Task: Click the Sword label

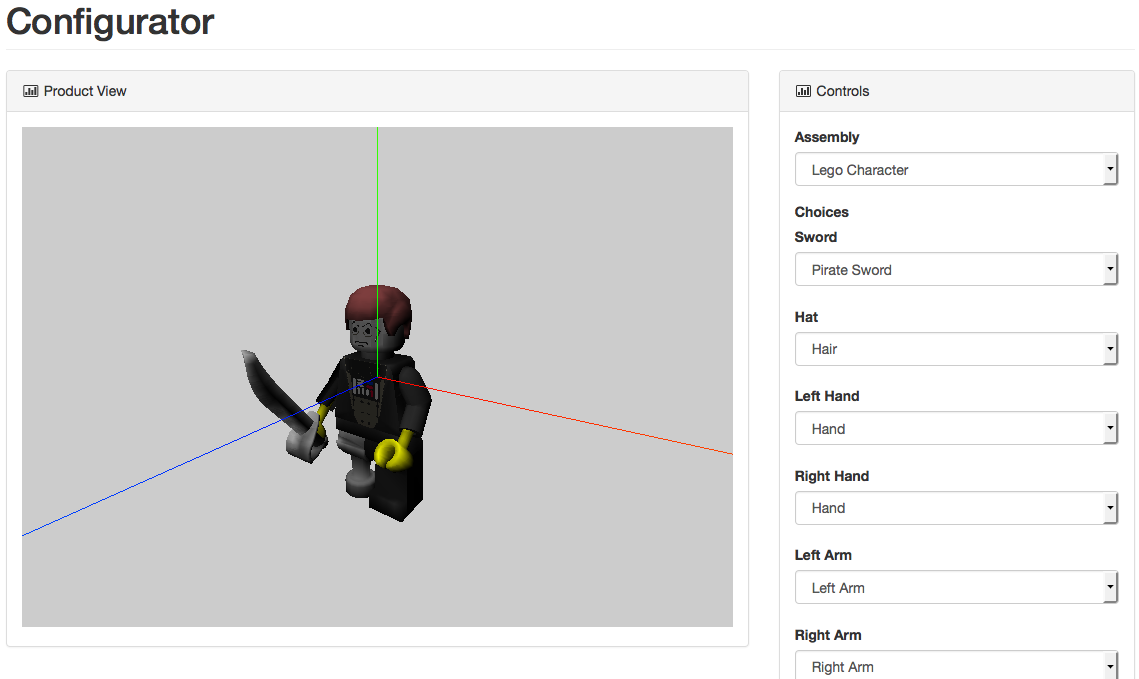Action: click(816, 237)
